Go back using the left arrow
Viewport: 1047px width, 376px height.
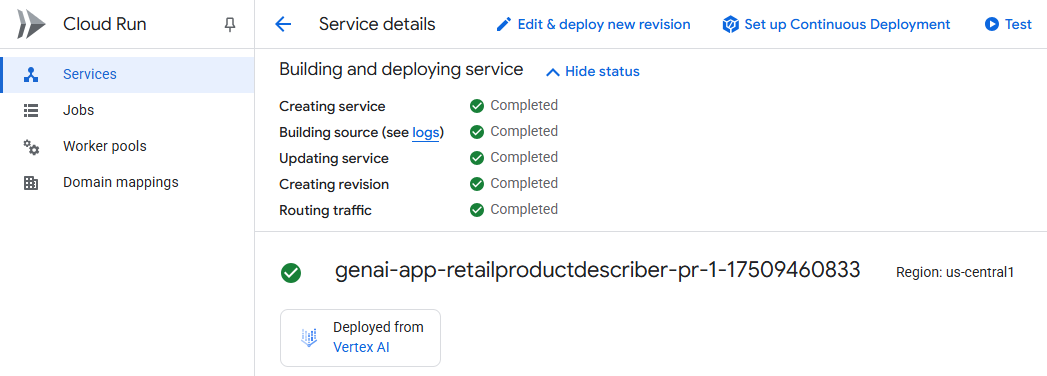click(283, 25)
